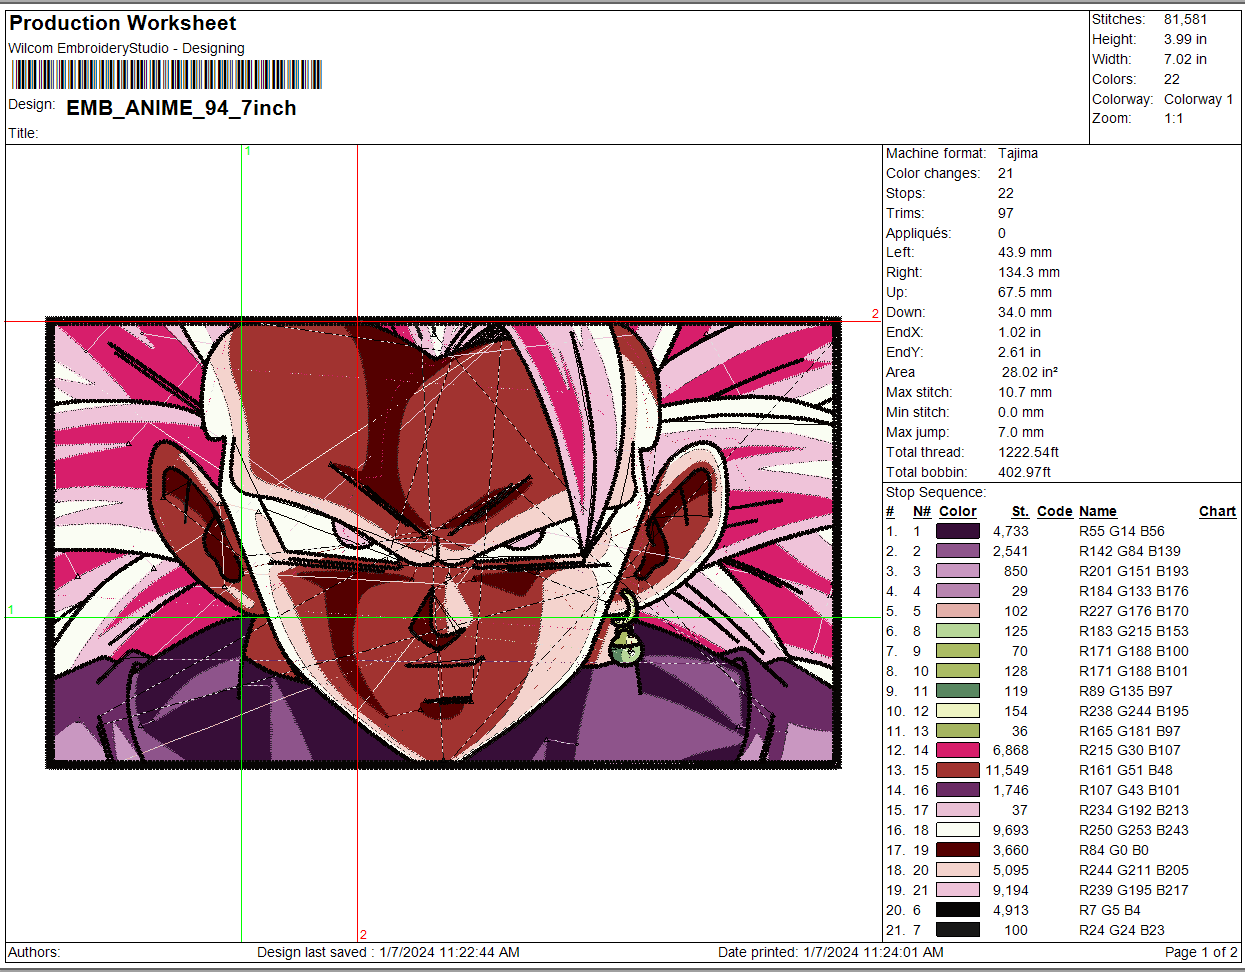Image resolution: width=1245 pixels, height=972 pixels.
Task: Select the Up value 67.5 mm
Action: point(1025,292)
